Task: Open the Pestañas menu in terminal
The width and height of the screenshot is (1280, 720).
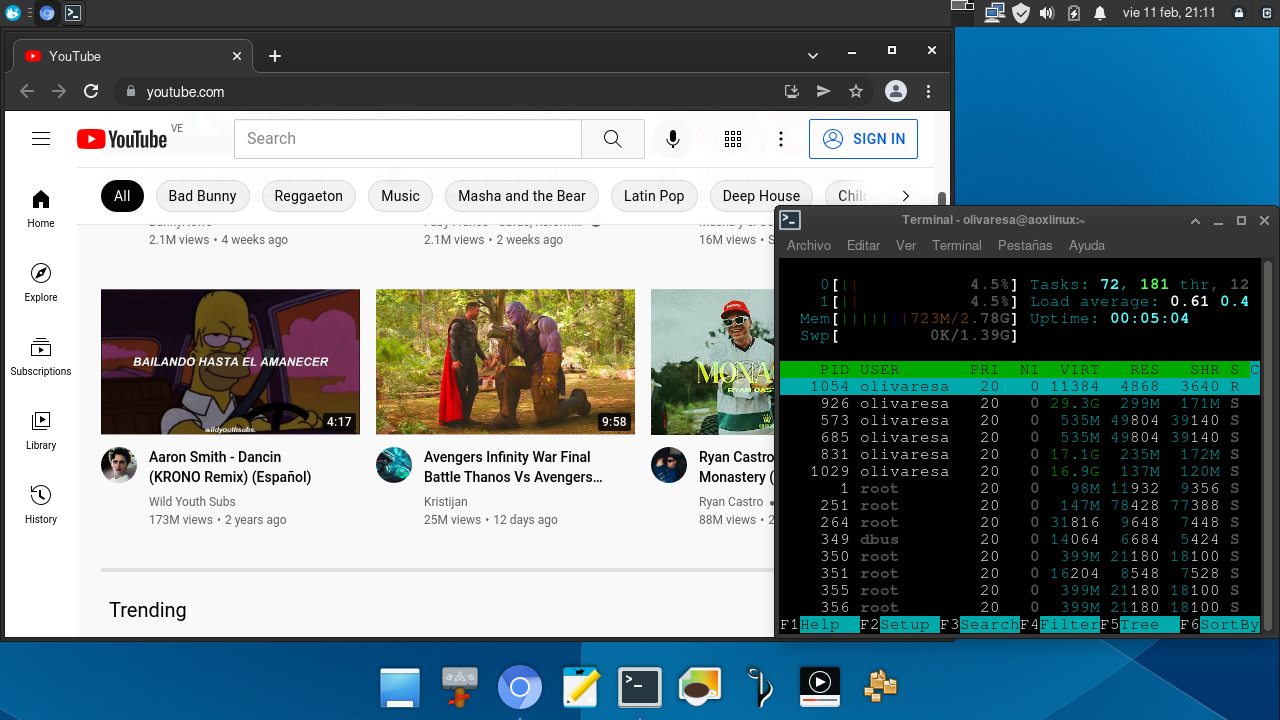Action: 1025,245
